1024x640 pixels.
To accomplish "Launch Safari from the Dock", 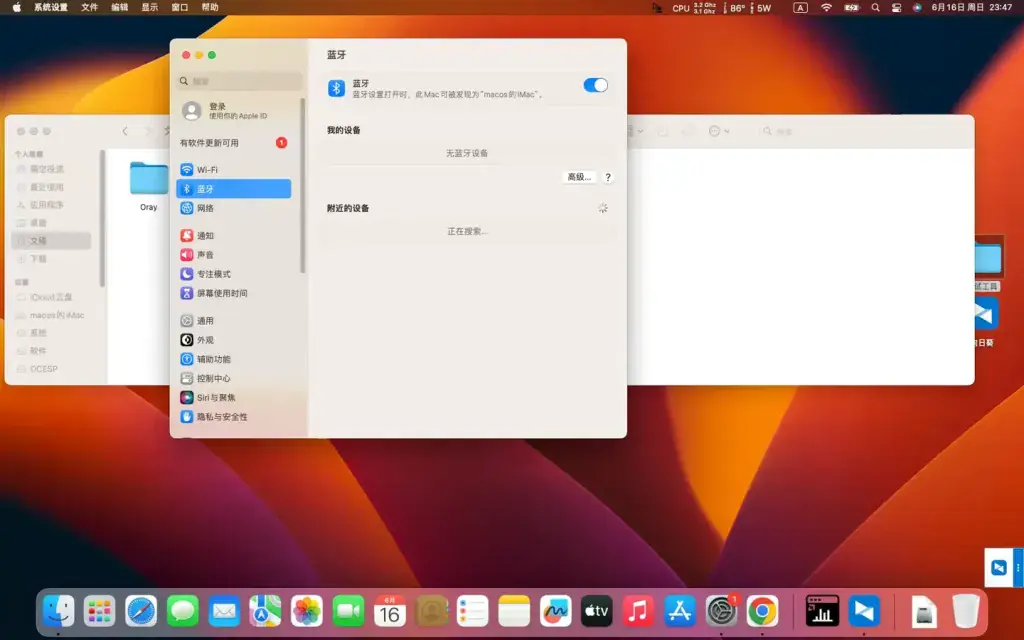I will point(141,611).
